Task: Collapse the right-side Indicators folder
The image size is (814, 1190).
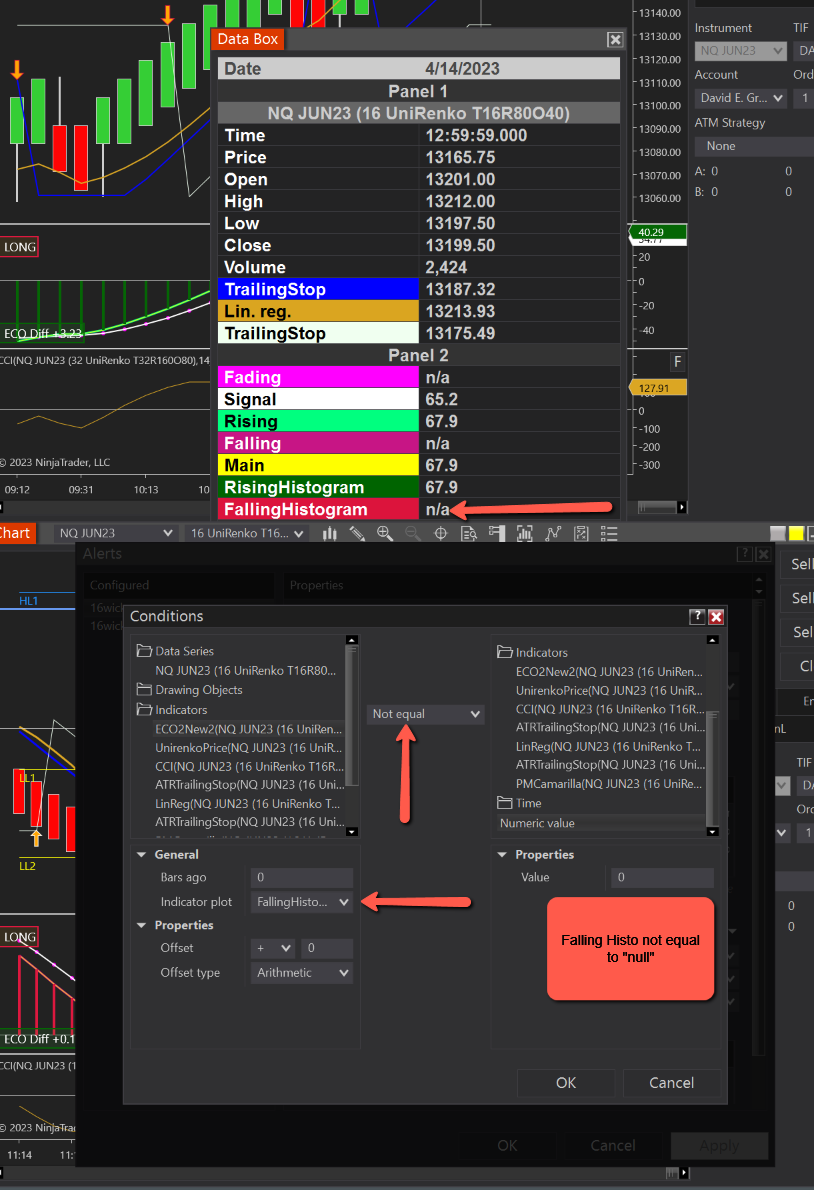Action: click(x=504, y=652)
